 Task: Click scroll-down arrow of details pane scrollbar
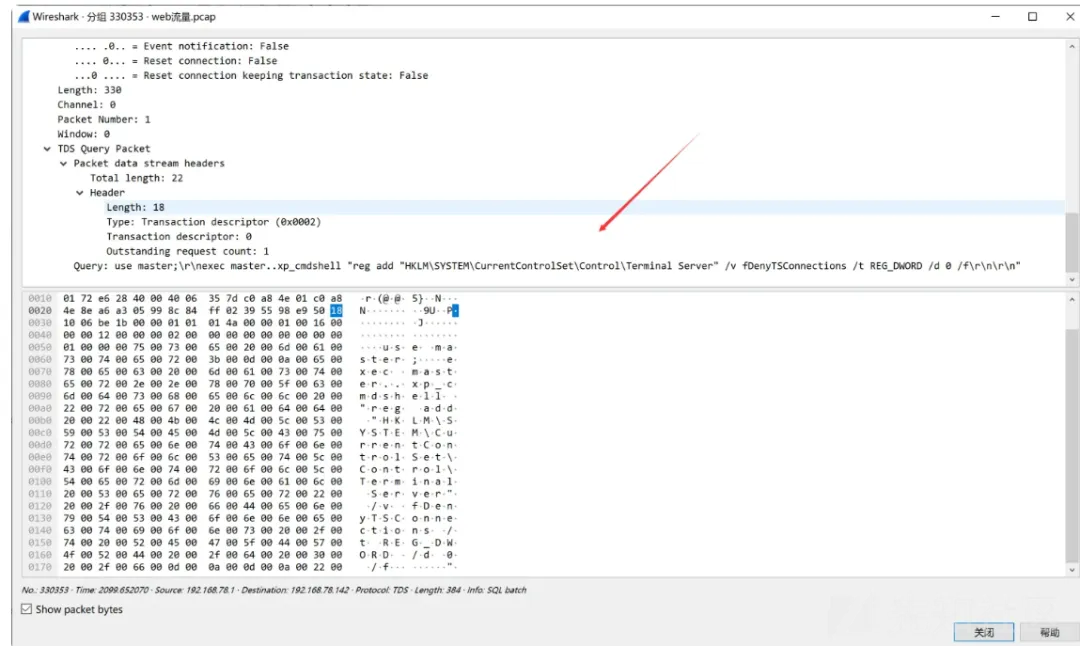click(1072, 280)
